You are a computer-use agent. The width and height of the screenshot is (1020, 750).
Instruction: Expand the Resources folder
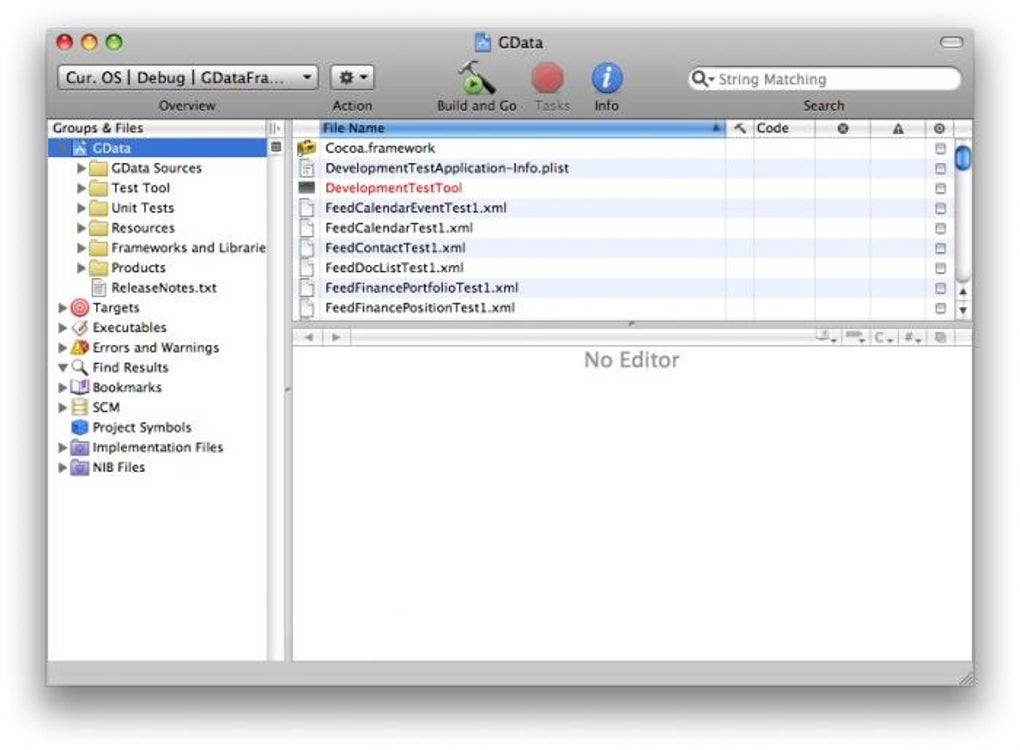(81, 228)
